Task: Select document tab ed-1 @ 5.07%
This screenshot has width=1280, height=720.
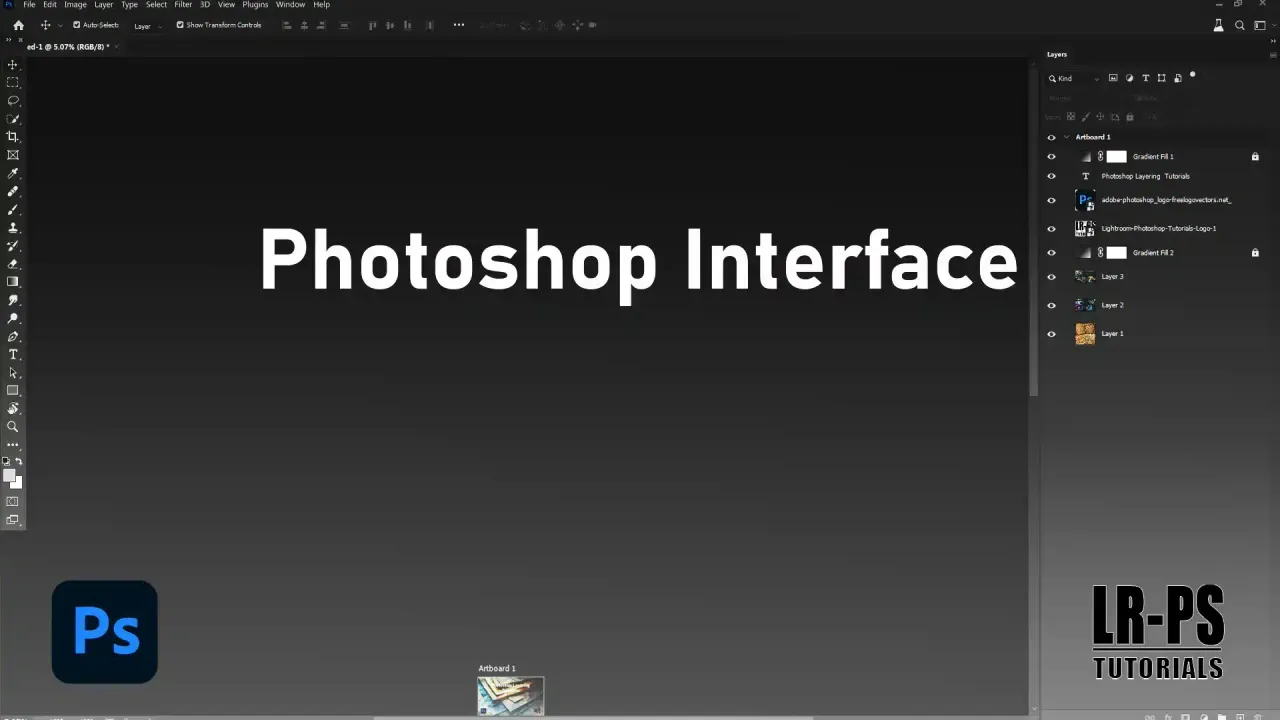Action: click(x=68, y=47)
